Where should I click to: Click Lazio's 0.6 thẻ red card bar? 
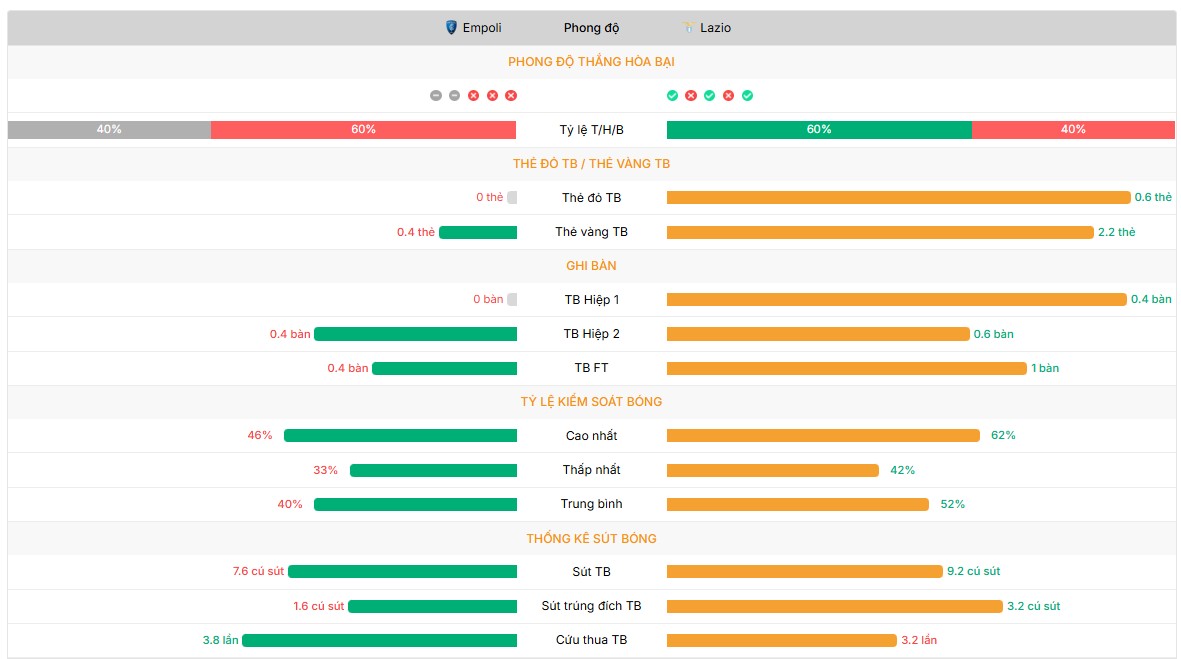(x=899, y=197)
